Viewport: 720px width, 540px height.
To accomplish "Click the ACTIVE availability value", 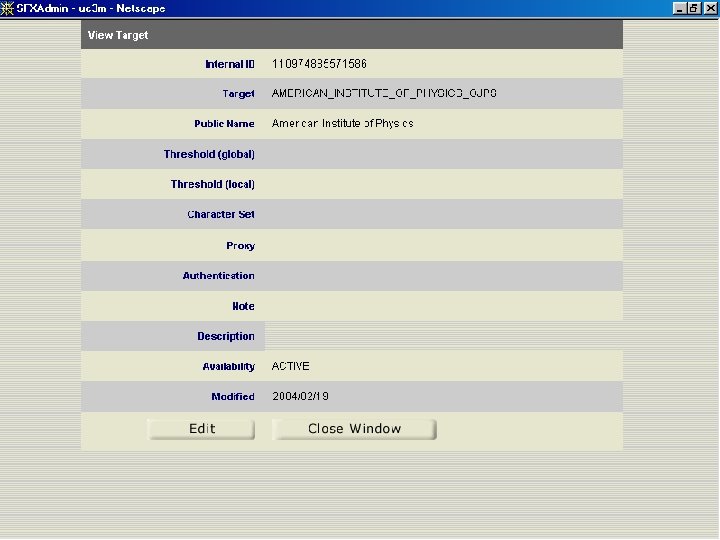I will point(291,366).
